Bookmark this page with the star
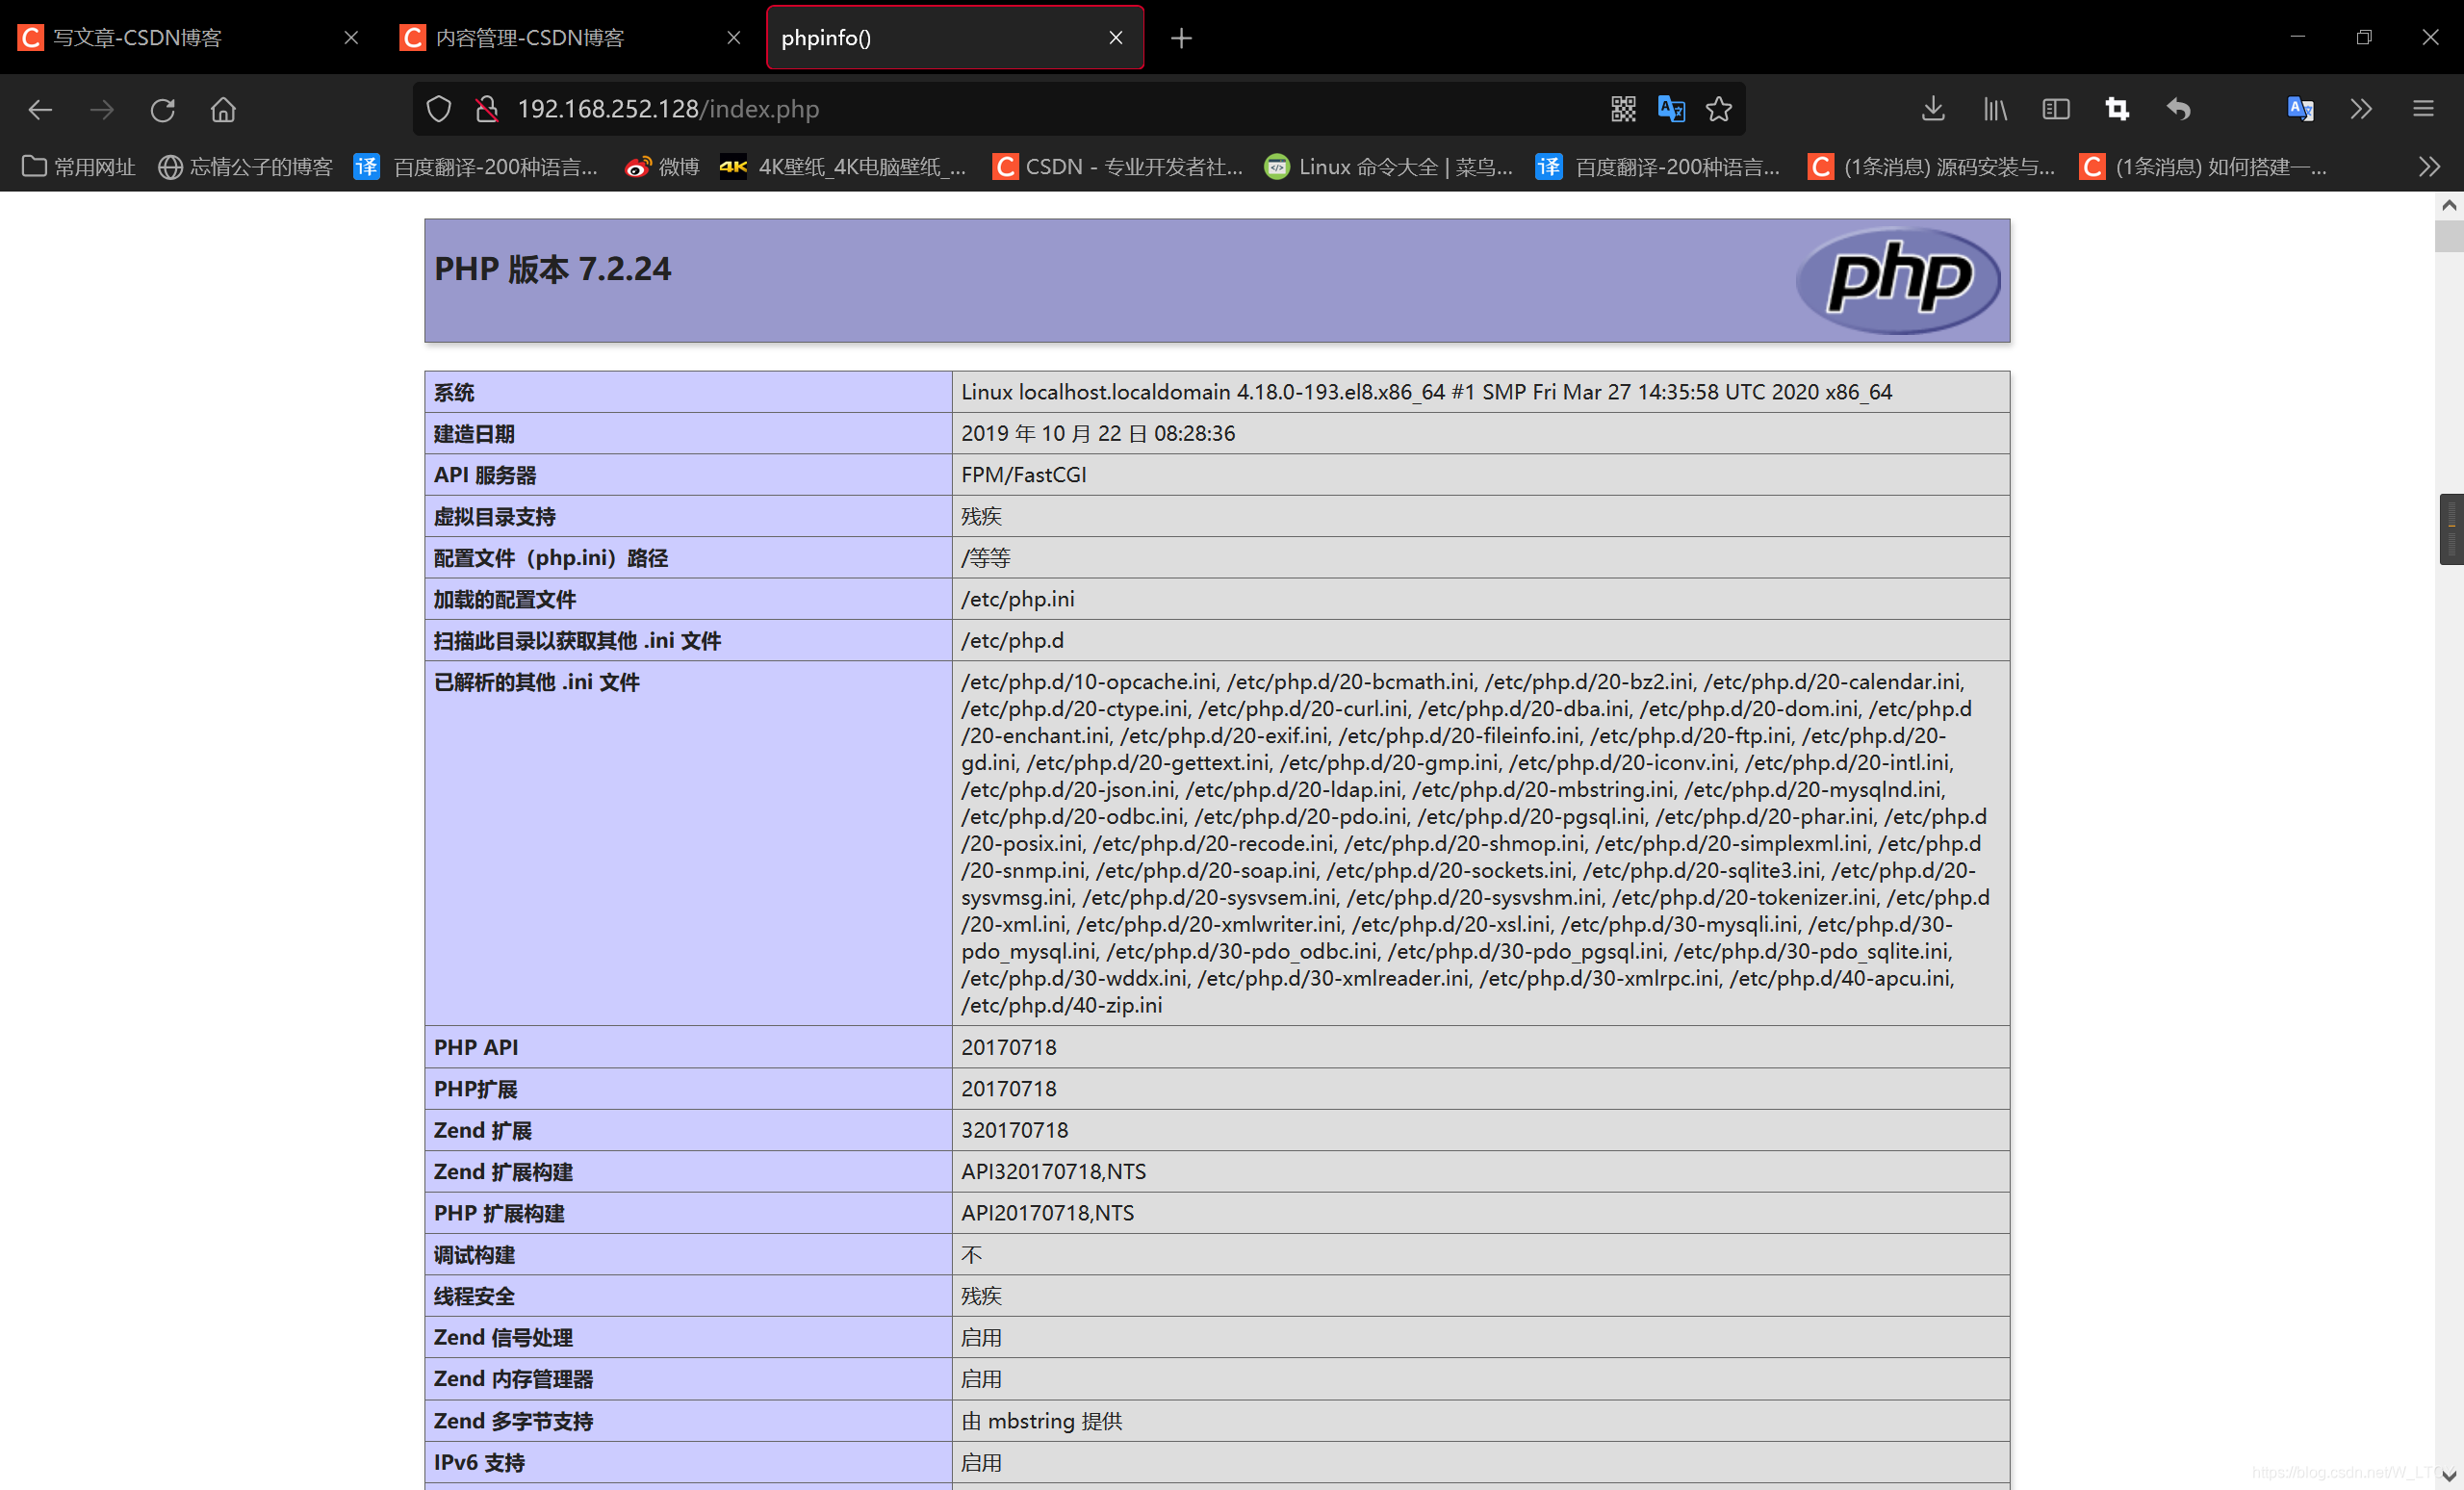The image size is (2464, 1490). coord(1719,109)
